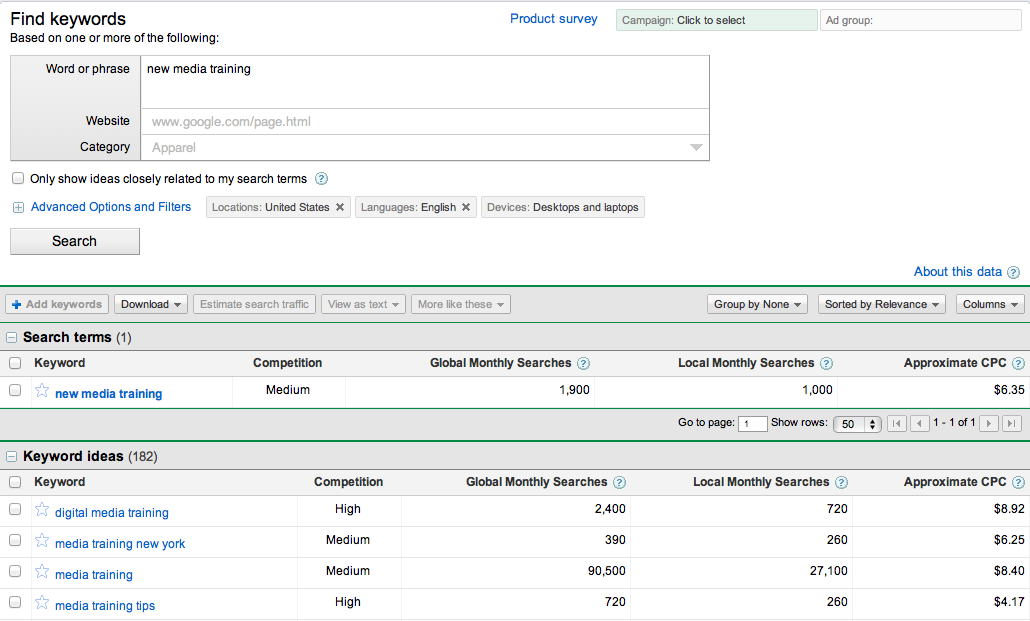Open Campaign: Click to select picker
The image size is (1030, 621).
(x=717, y=20)
